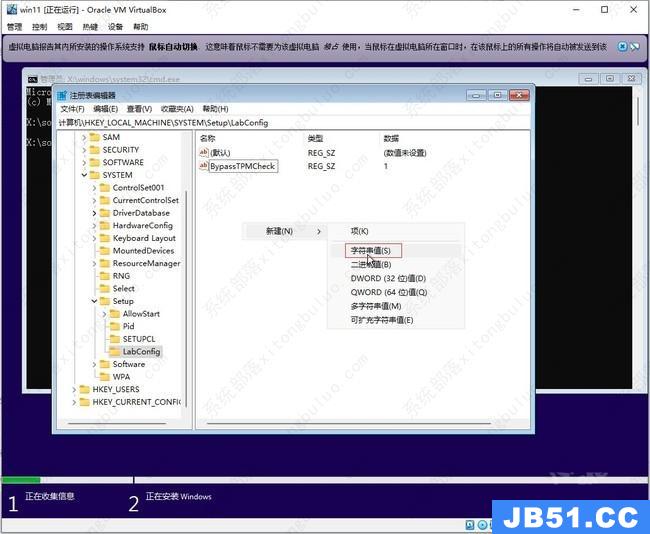Open the 收藏夹(A) favorites menu
Screen dimensions: 650x534
point(177,109)
